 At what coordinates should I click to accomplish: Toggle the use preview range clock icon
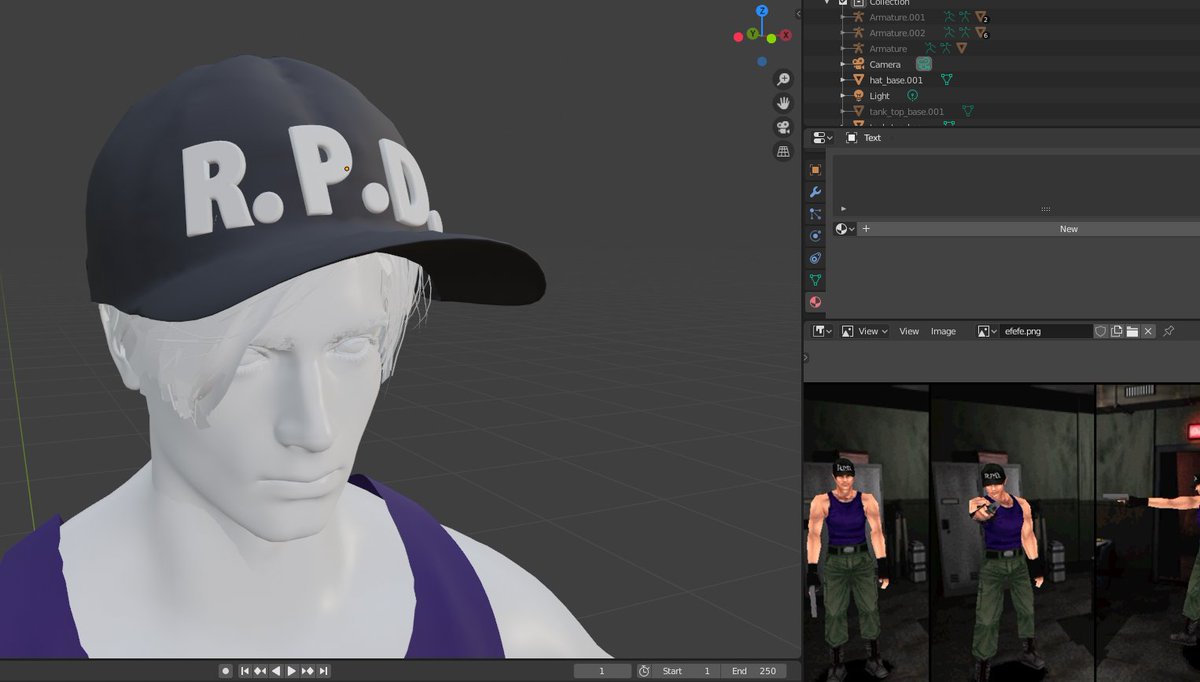click(644, 671)
